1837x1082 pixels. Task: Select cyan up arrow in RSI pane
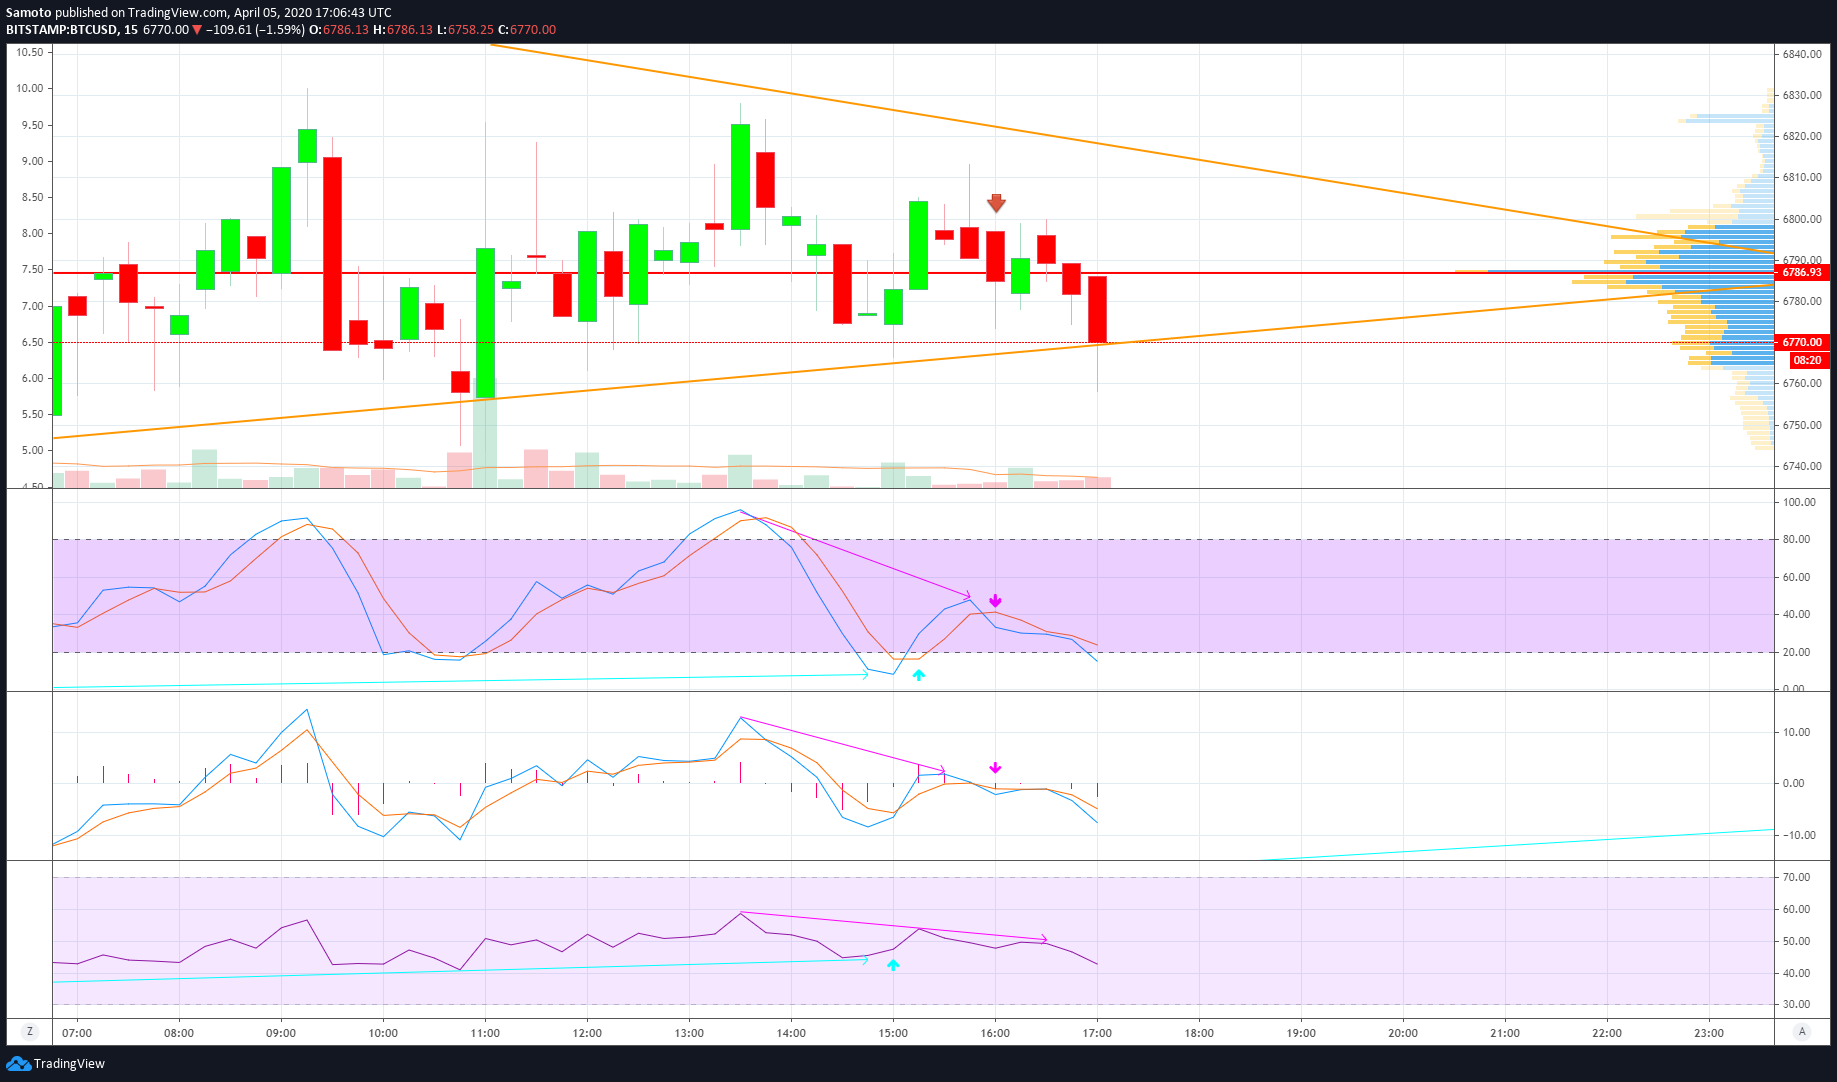893,965
